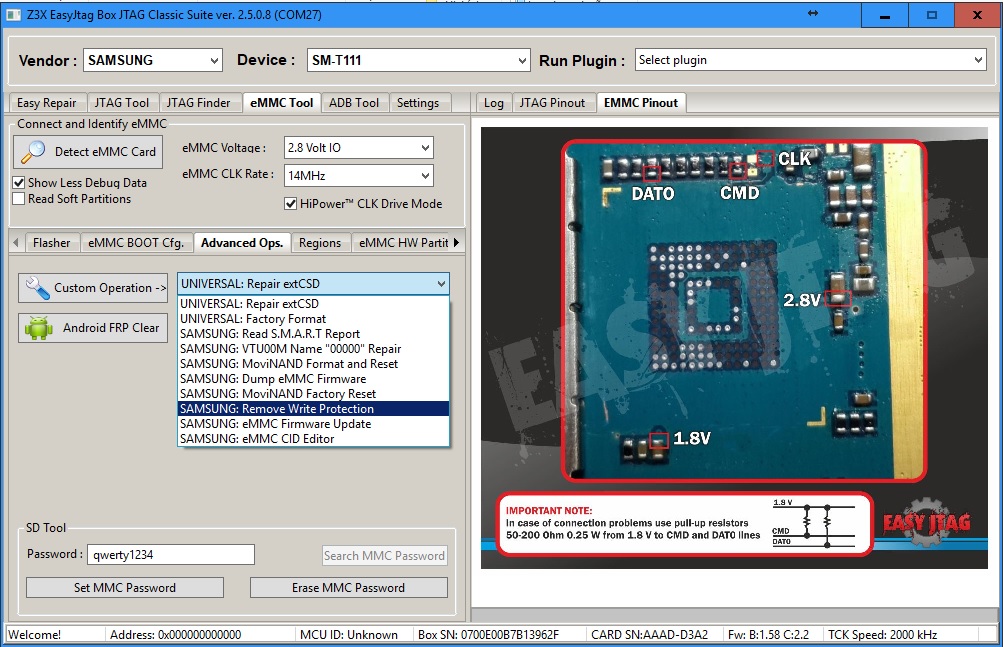1003x647 pixels.
Task: Open the Vendor dropdown showing SAMSUNG
Action: [x=153, y=60]
